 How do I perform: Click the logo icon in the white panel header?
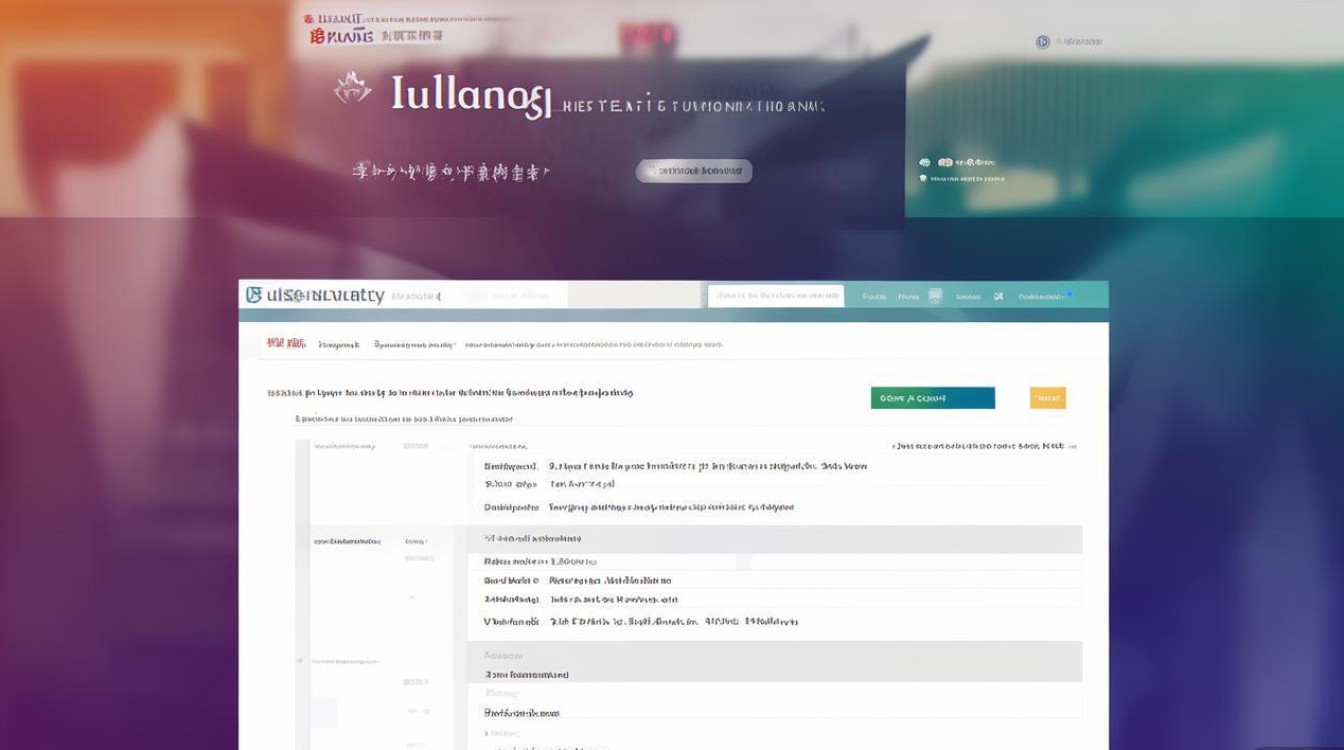254,295
